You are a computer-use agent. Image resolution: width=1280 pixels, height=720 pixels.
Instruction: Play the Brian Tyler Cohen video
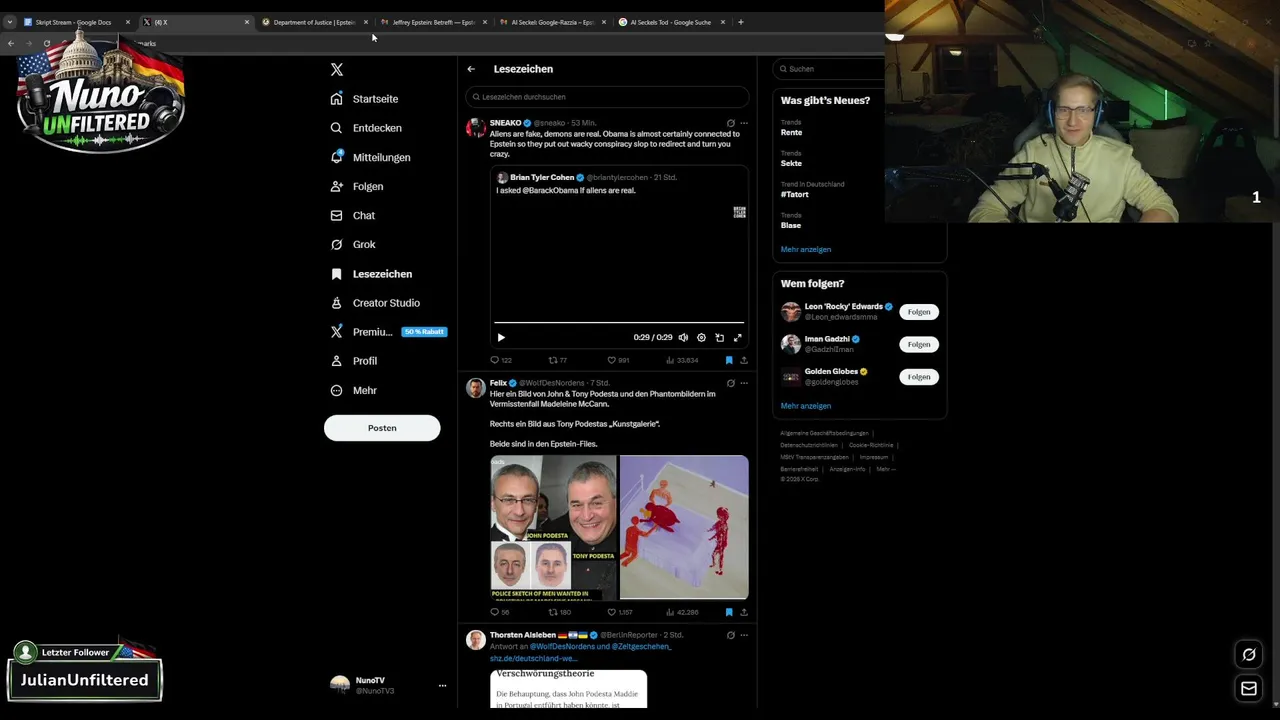[x=501, y=338]
